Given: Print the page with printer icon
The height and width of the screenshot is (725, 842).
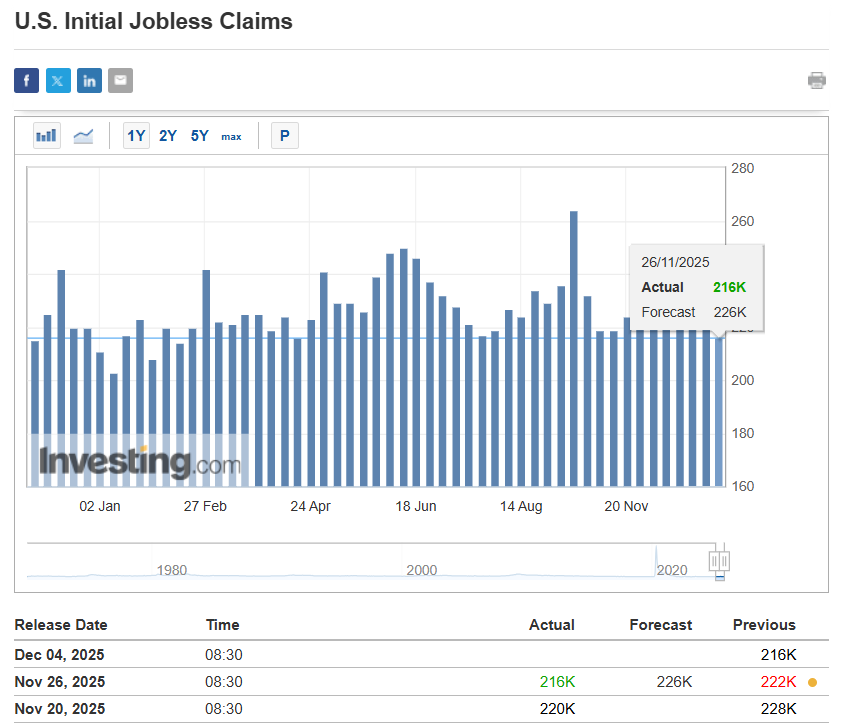Looking at the screenshot, I should coord(817,81).
